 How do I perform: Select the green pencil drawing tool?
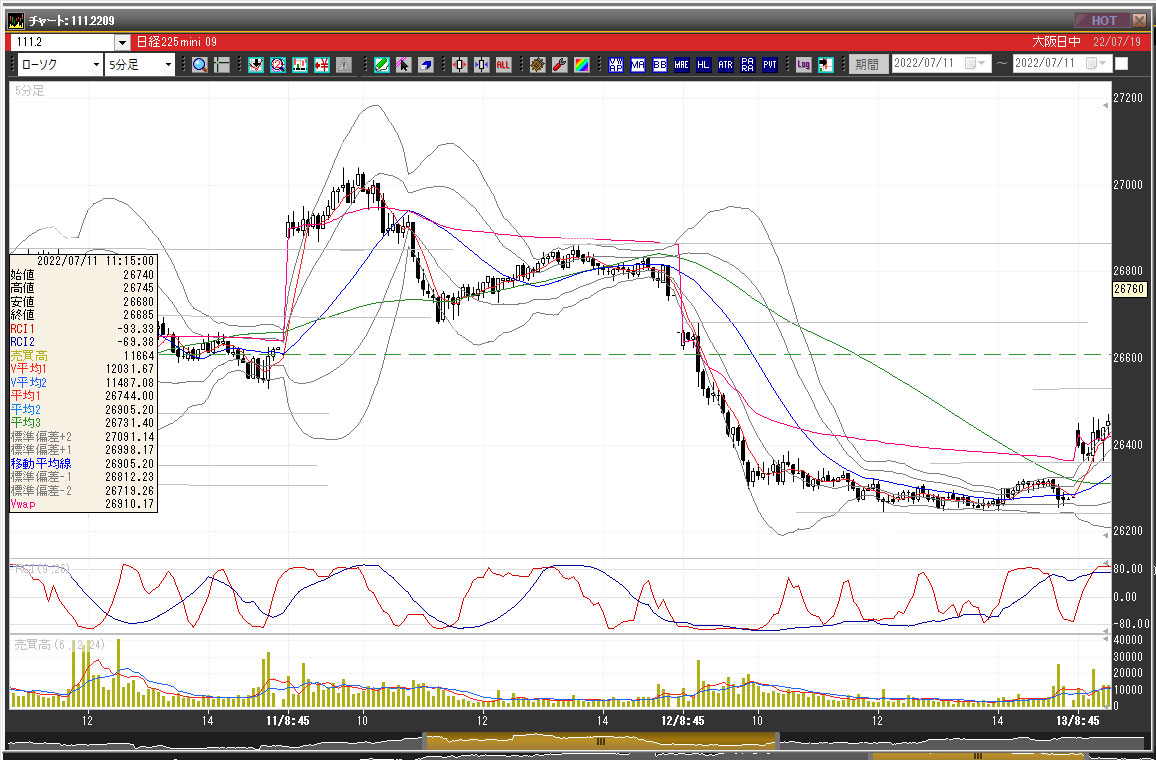381,65
